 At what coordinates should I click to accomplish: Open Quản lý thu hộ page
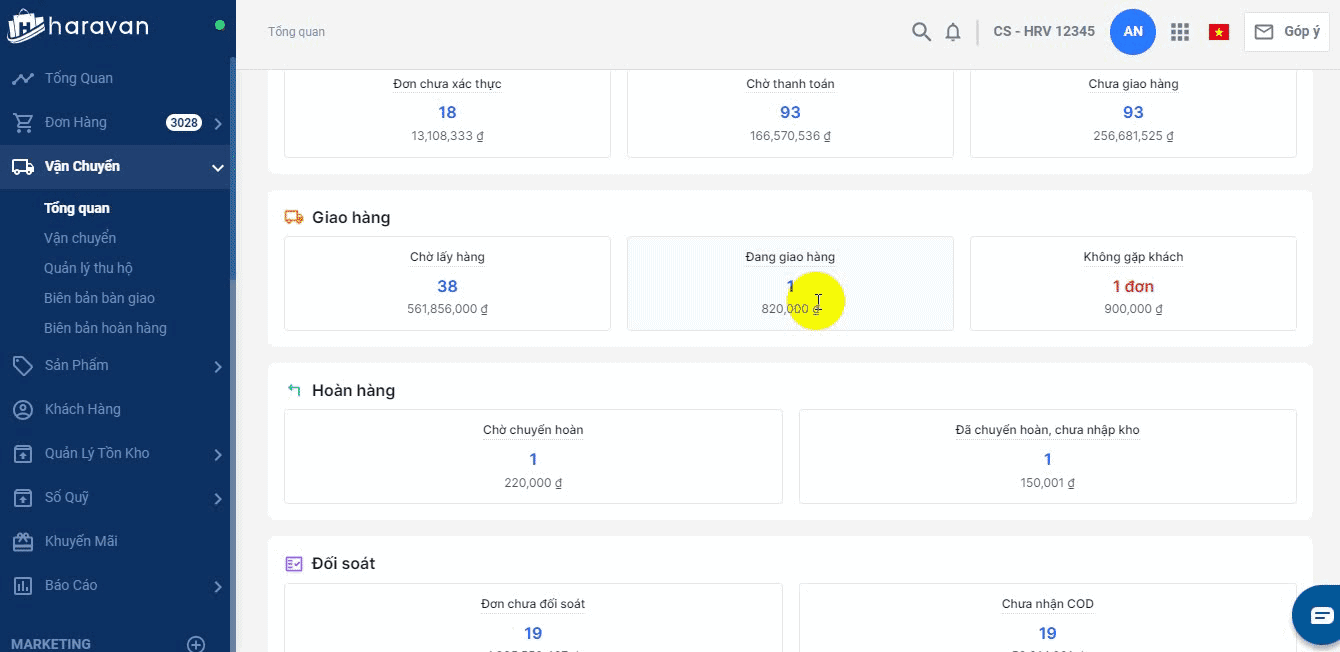click(88, 268)
